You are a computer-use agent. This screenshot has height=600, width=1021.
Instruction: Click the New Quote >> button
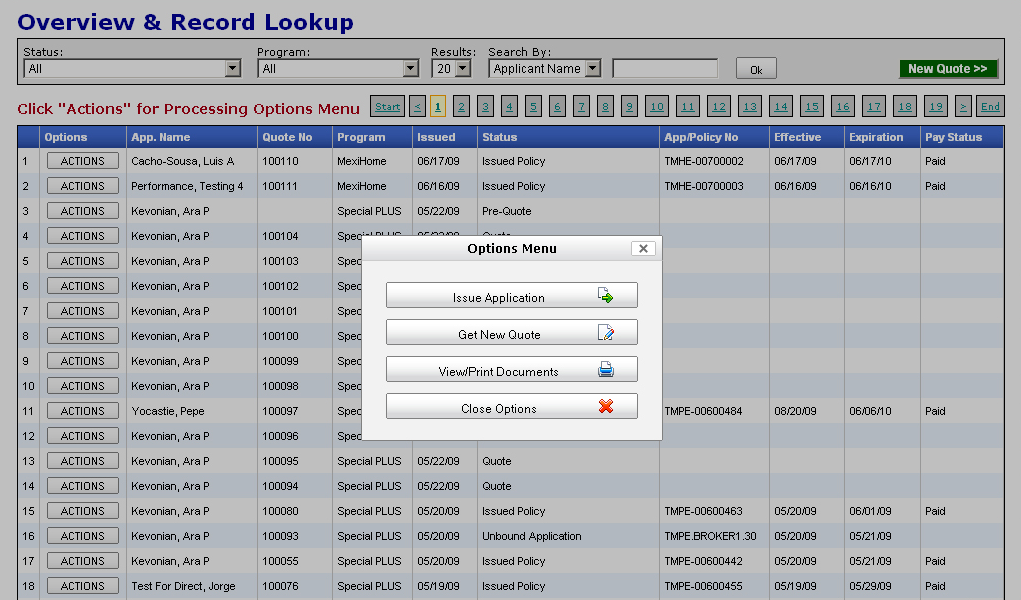[948, 68]
